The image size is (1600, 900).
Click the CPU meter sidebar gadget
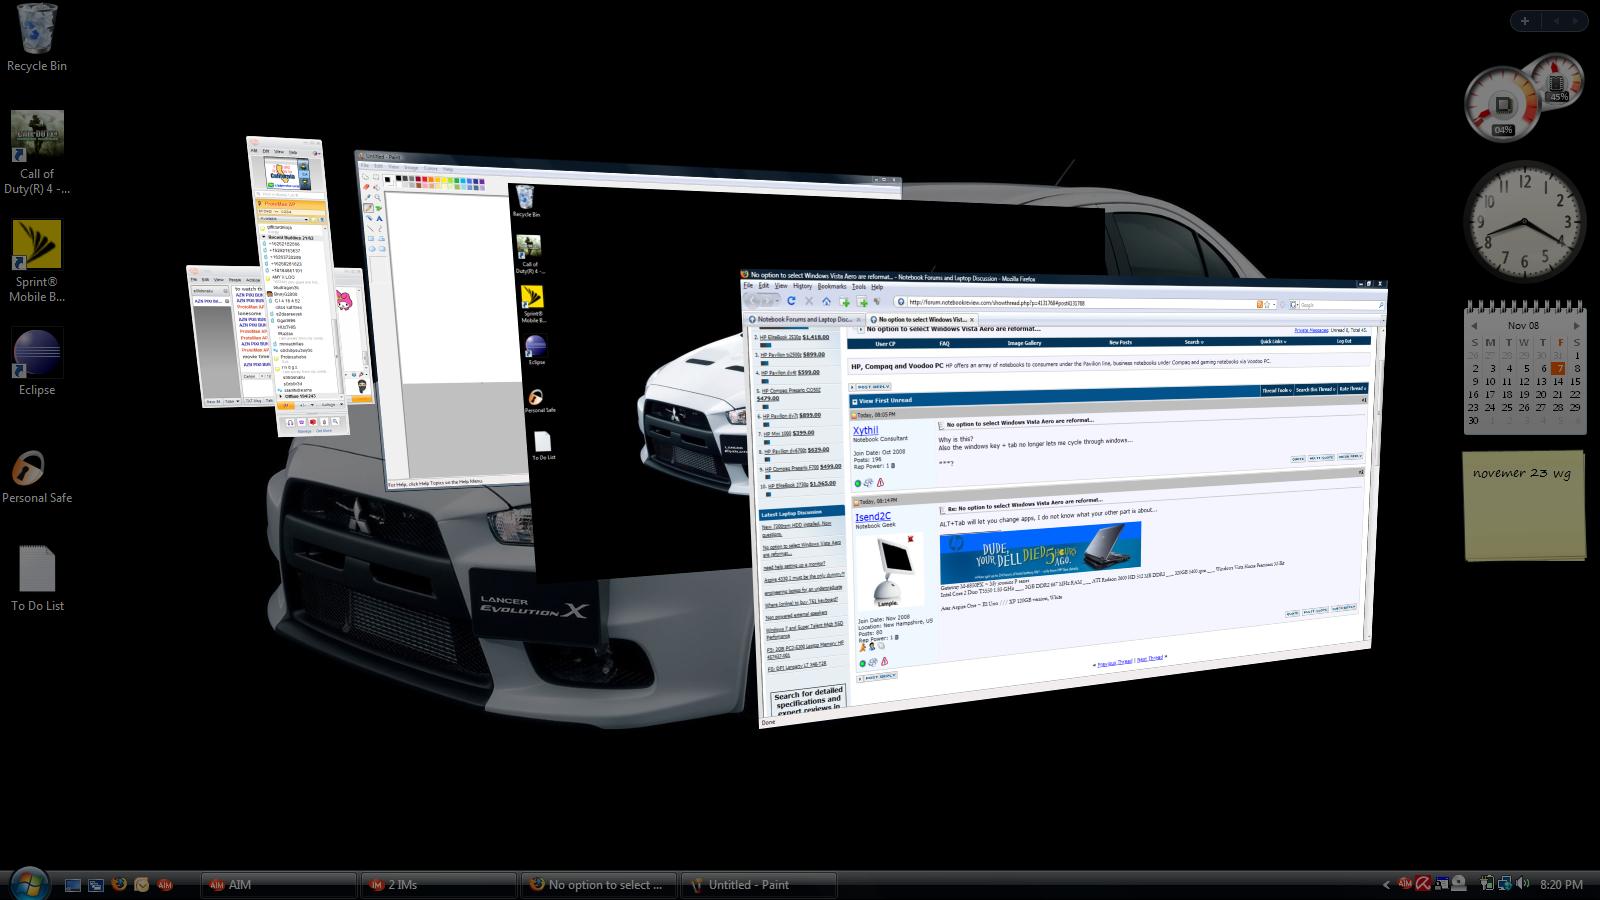coord(1505,104)
